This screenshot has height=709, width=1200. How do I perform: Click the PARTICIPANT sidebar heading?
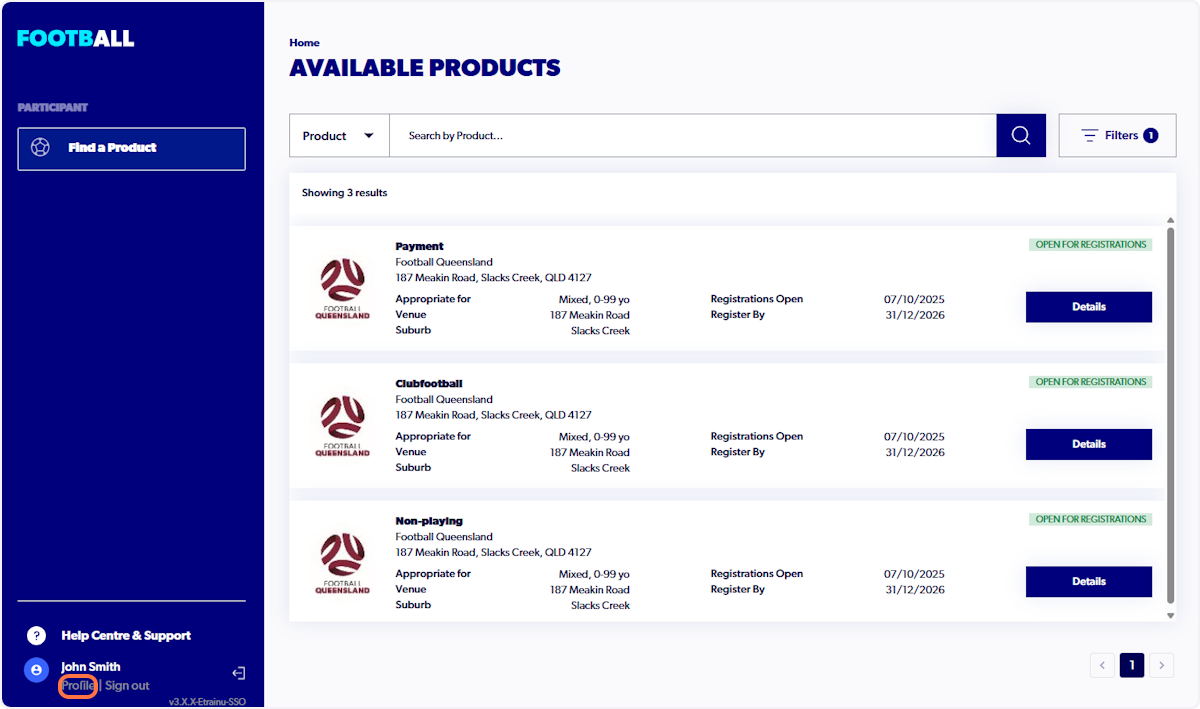click(53, 107)
